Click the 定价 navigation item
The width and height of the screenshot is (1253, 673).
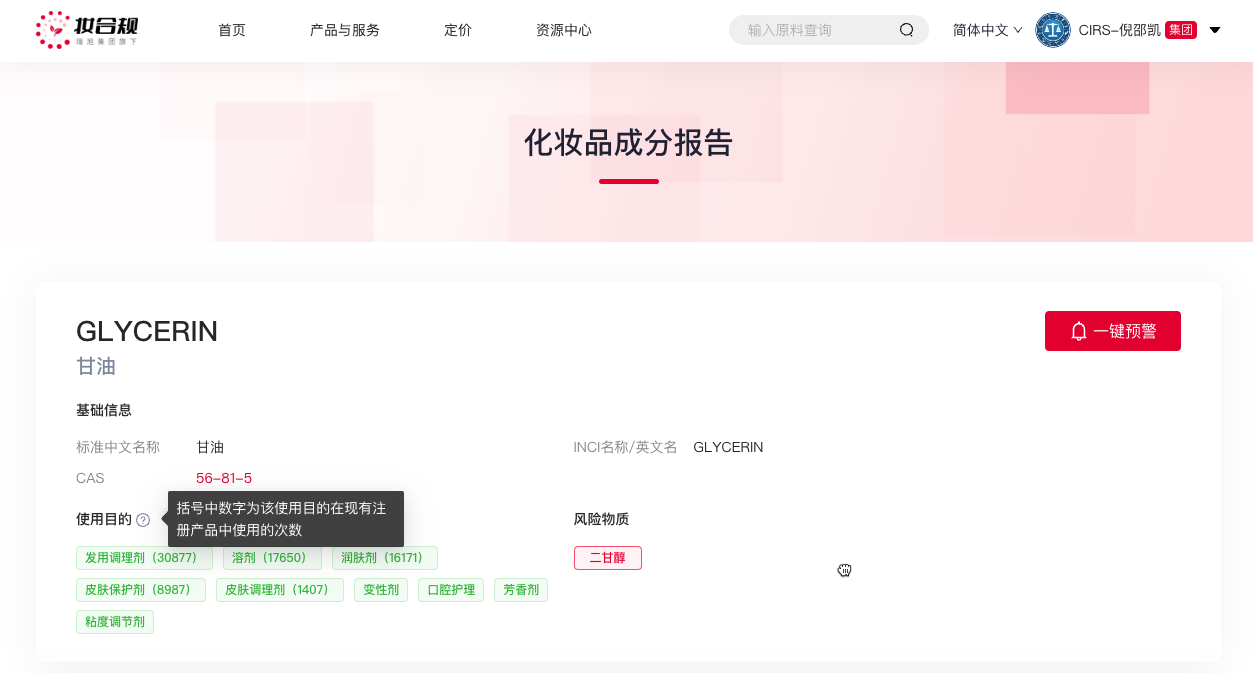tap(458, 30)
